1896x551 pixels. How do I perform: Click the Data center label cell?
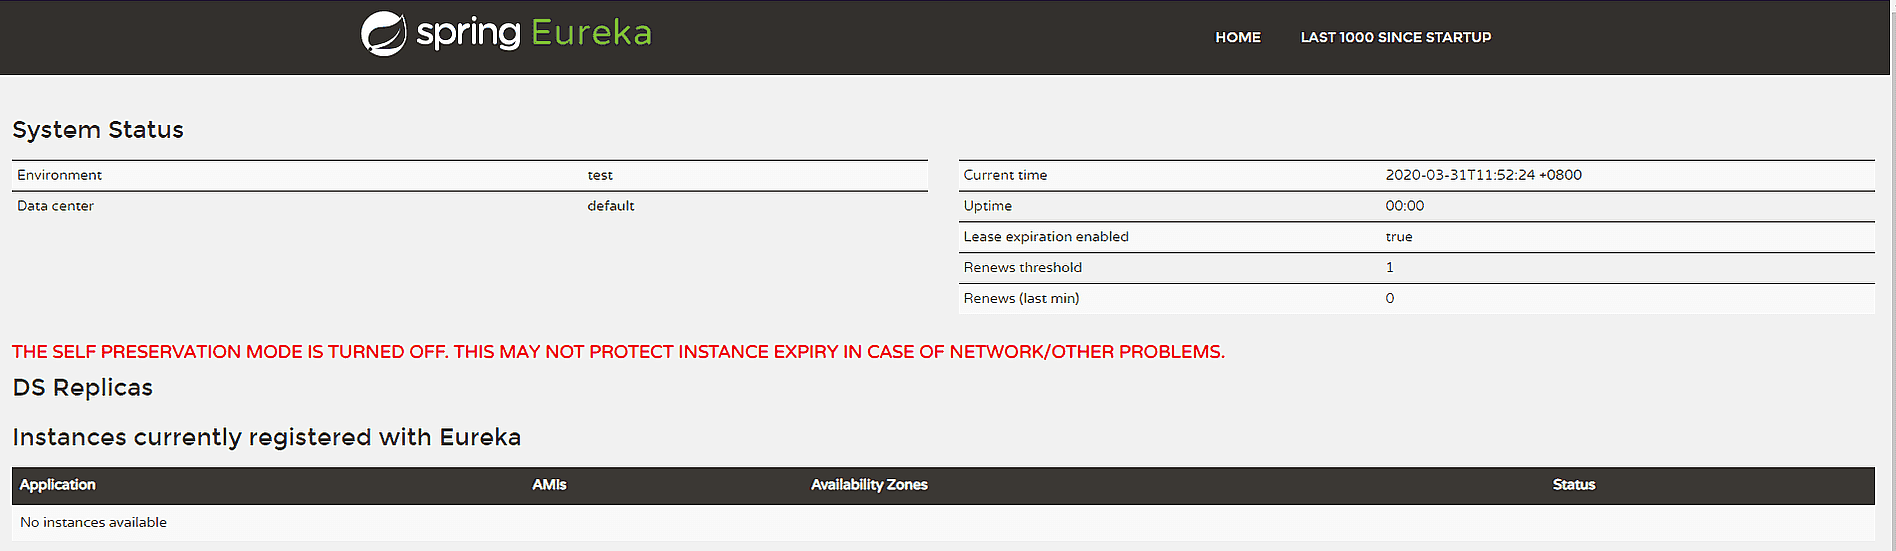[x=55, y=206]
